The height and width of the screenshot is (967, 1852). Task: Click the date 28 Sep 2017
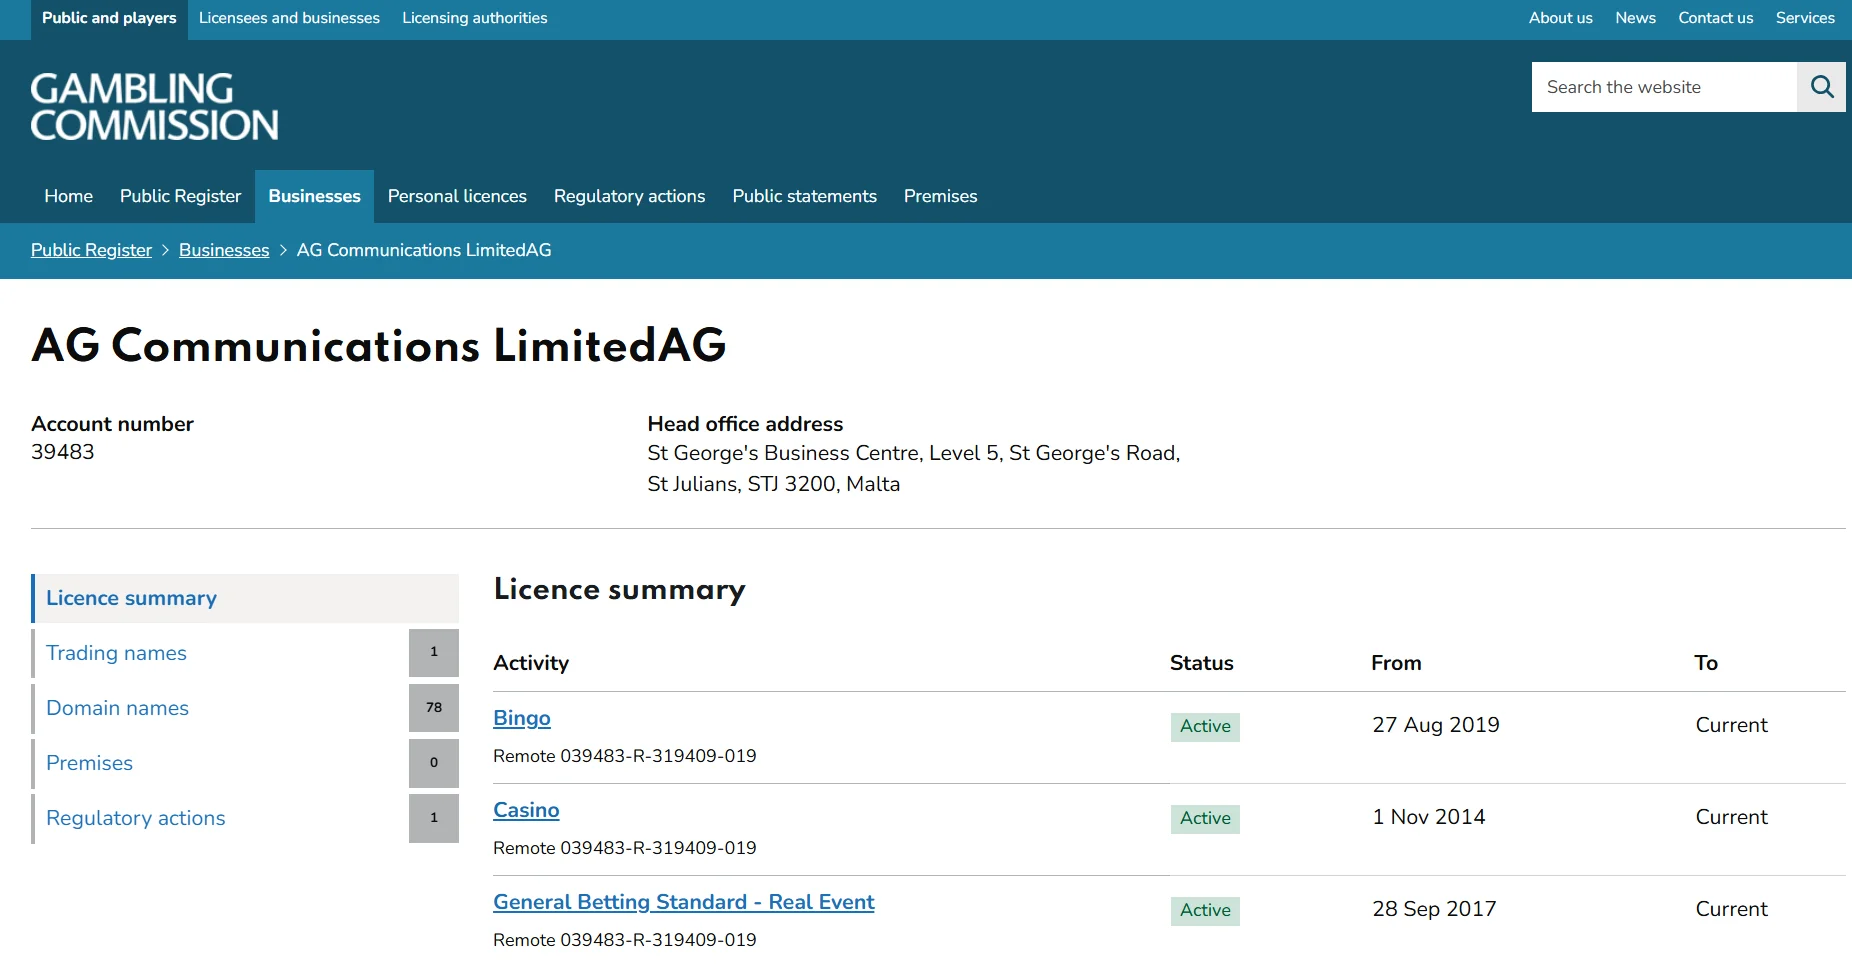point(1434,909)
